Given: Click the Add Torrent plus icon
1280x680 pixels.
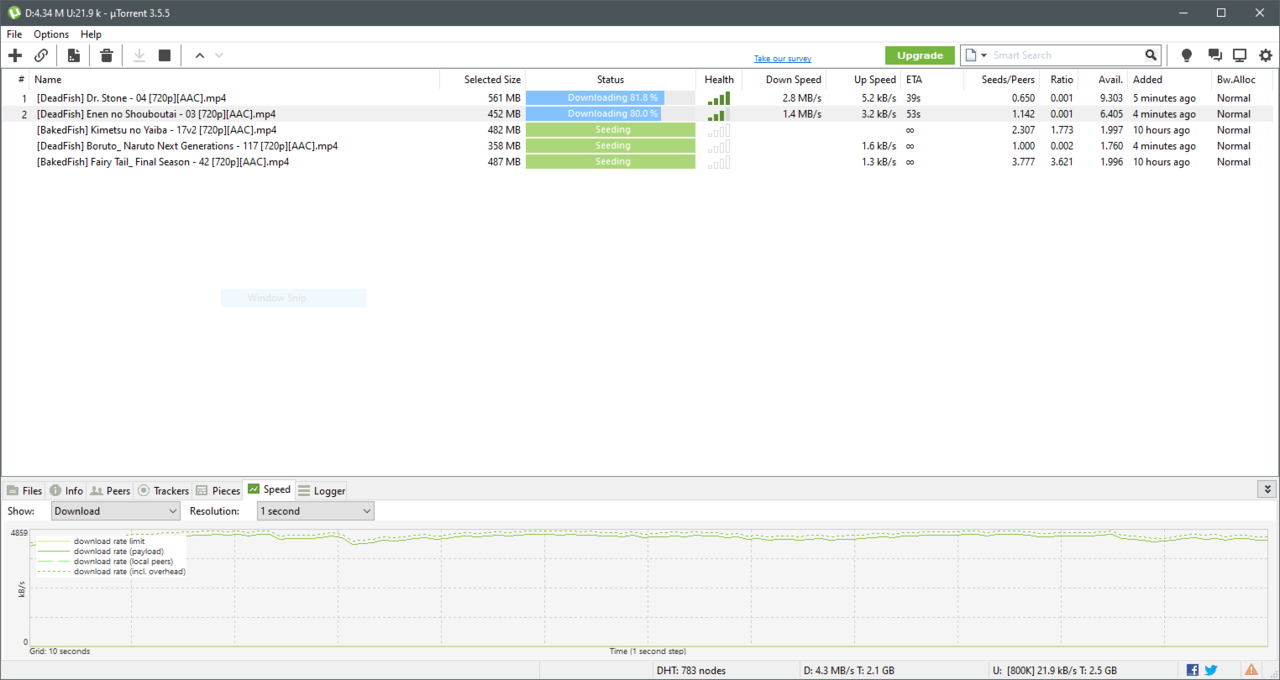Looking at the screenshot, I should (x=15, y=56).
